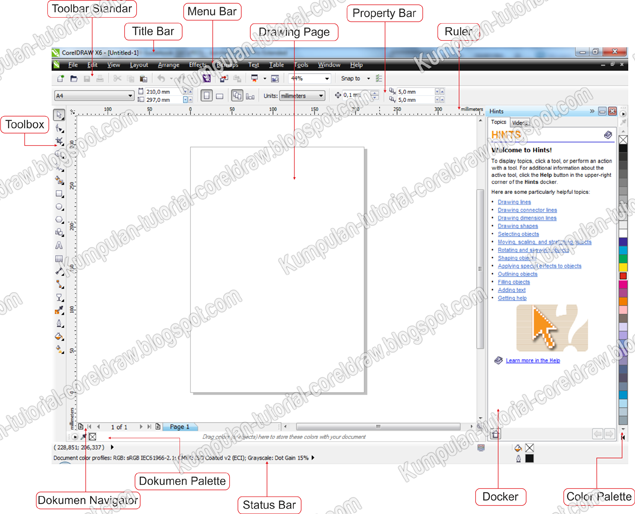The image size is (635, 514).
Task: Select the Page 1 tab
Action: 180,427
